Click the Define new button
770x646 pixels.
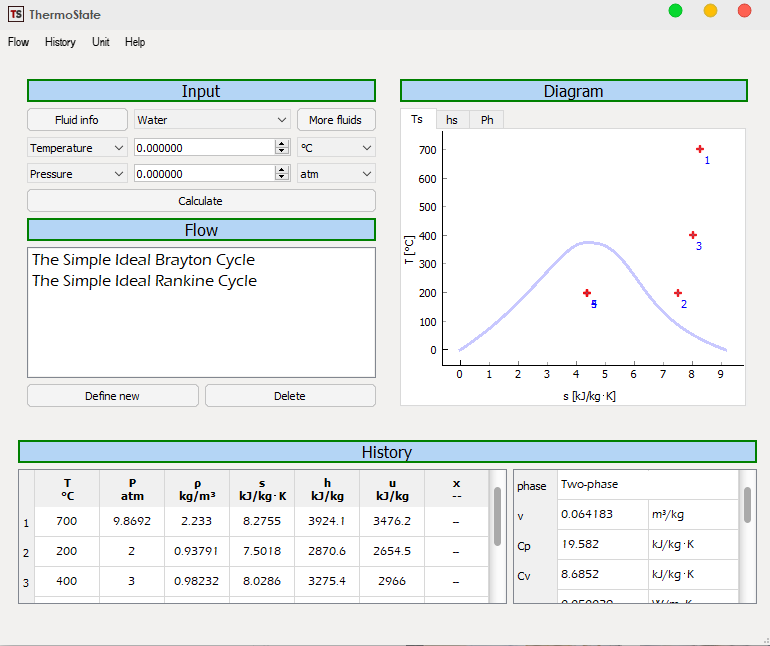[x=113, y=396]
